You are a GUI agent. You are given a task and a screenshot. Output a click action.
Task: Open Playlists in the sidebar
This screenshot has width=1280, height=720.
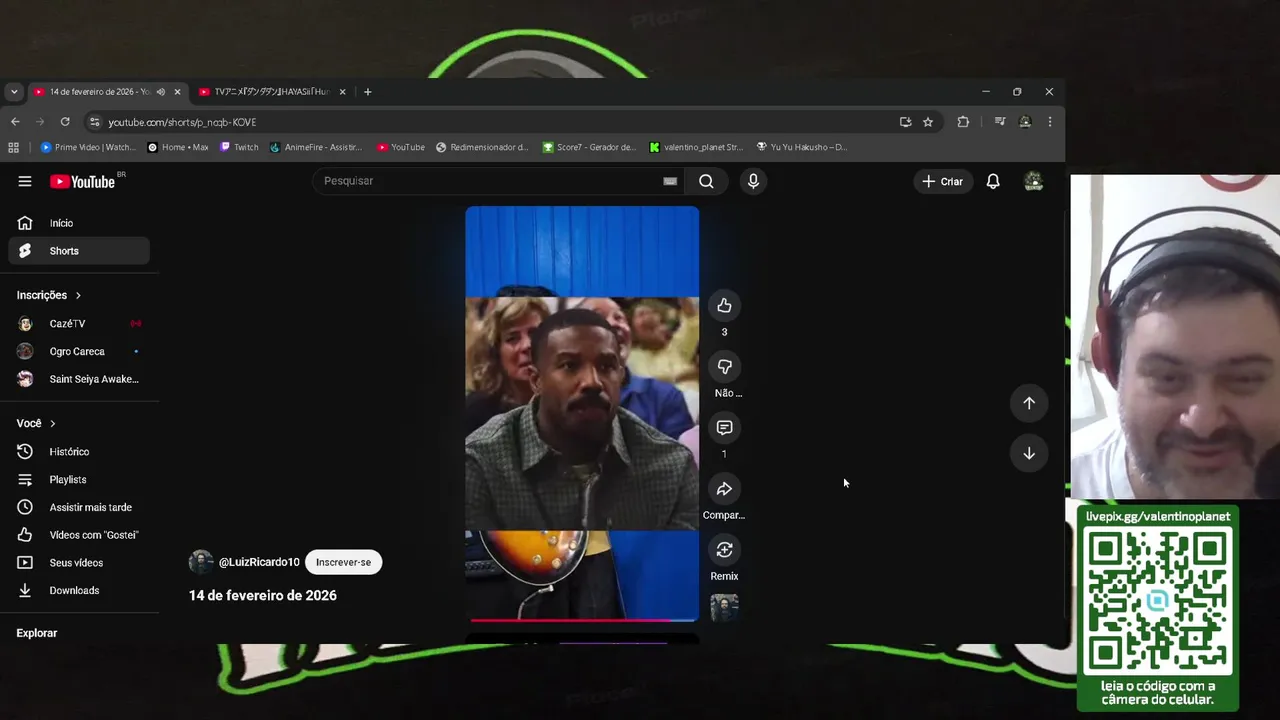click(x=79, y=480)
